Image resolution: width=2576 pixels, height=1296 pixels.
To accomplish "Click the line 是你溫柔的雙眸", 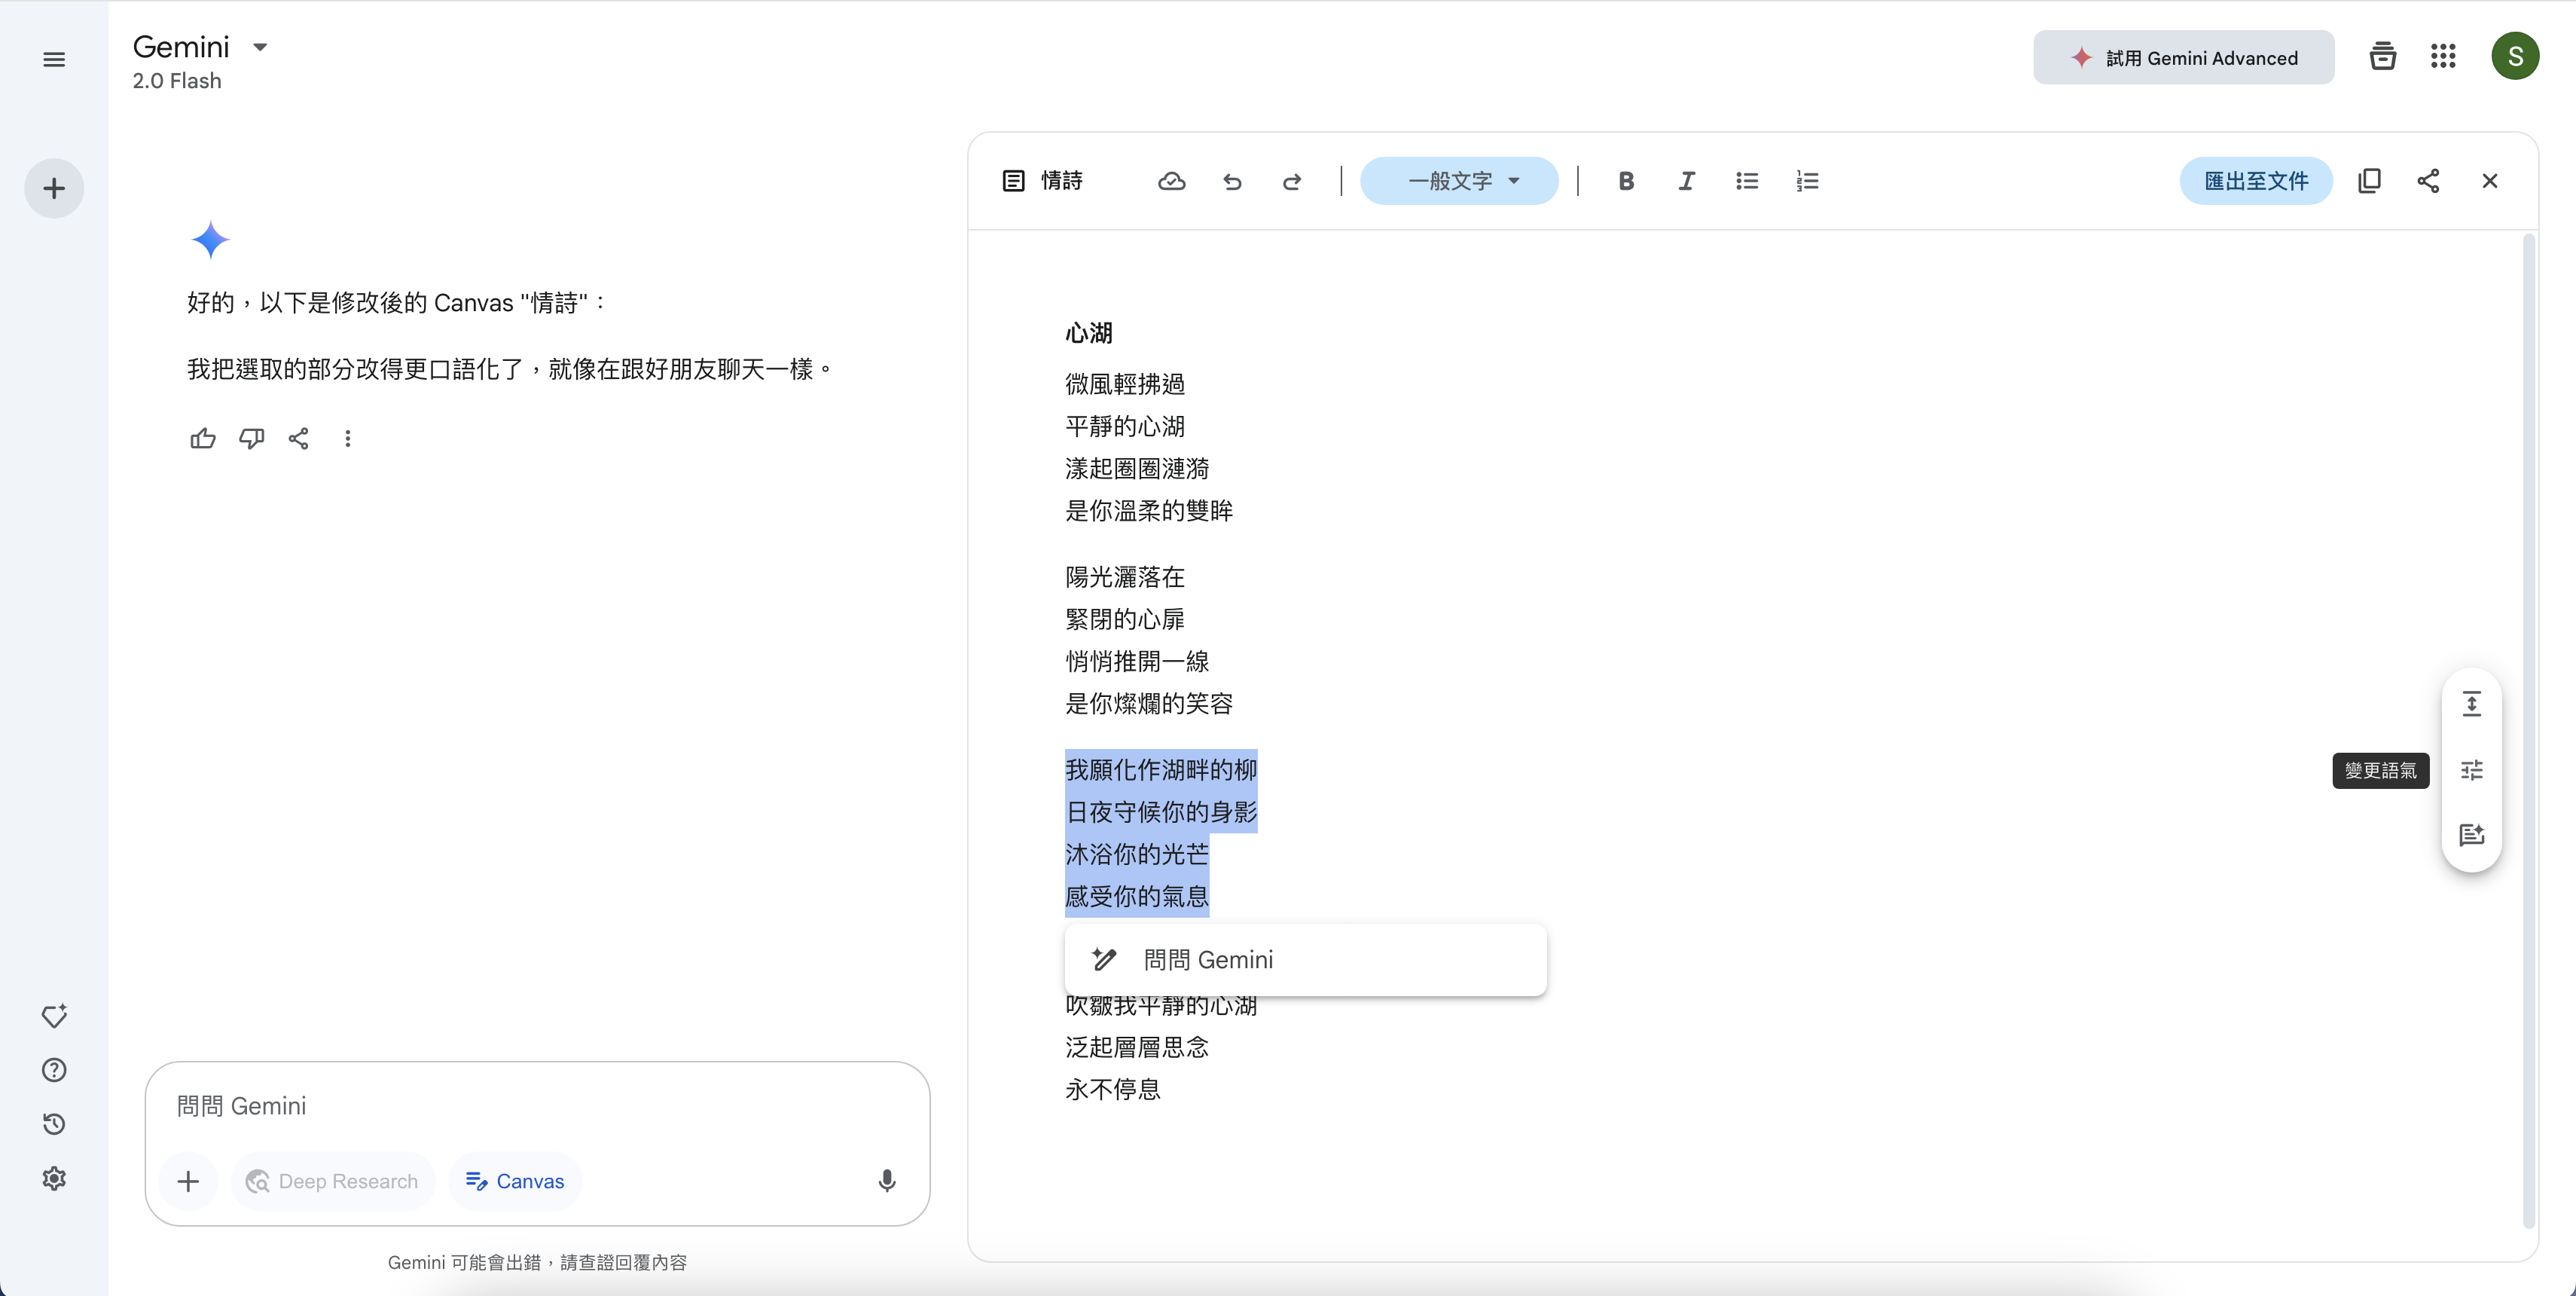I will (x=1149, y=511).
